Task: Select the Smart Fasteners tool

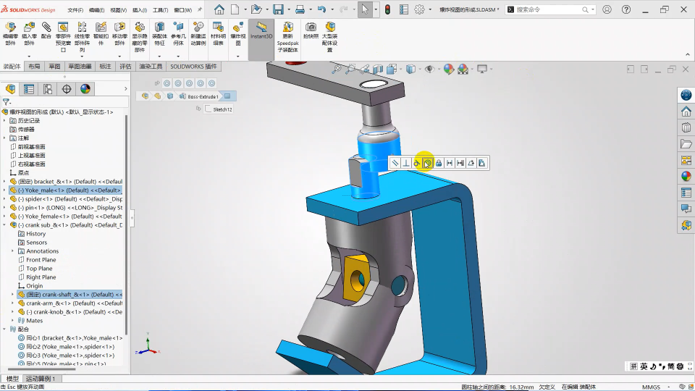Action: tap(101, 27)
